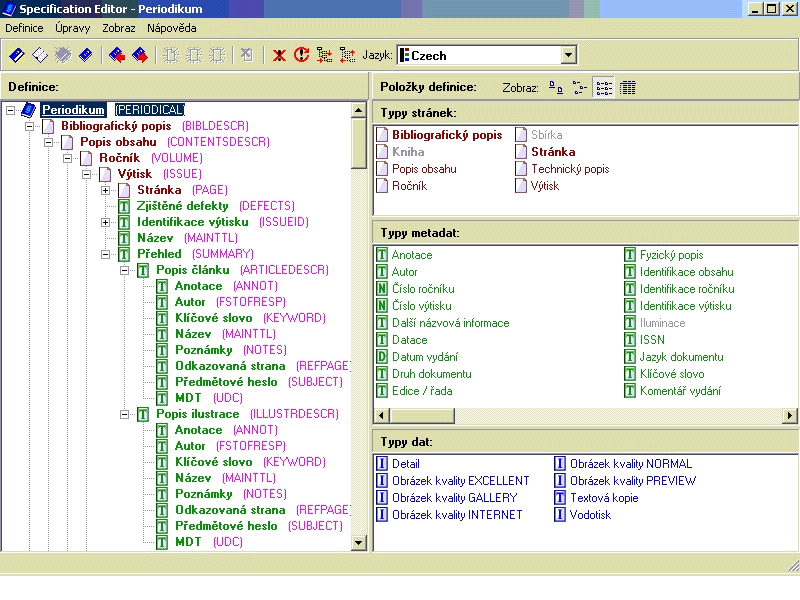Expand the Stránka (PAGE) node

pos(105,190)
